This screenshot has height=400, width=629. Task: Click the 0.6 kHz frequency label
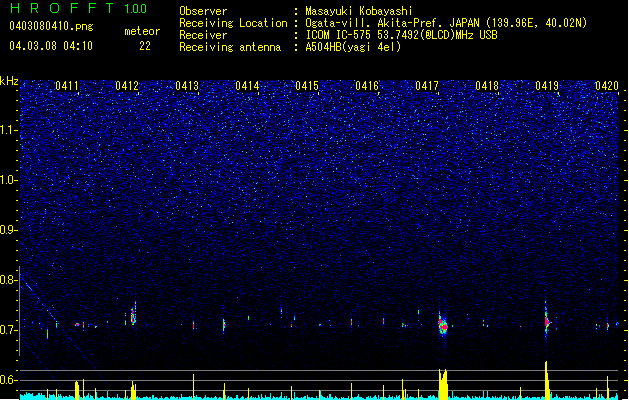[8, 380]
